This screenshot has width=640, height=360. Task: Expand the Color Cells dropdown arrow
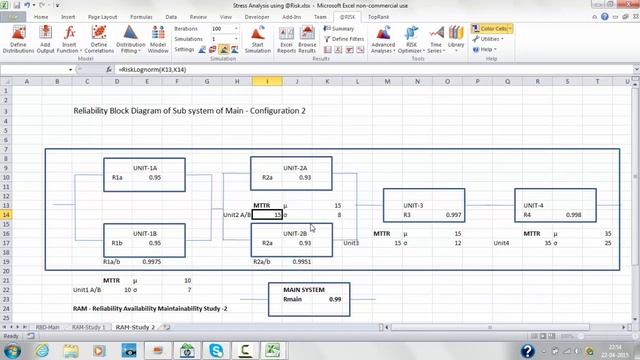coord(510,29)
